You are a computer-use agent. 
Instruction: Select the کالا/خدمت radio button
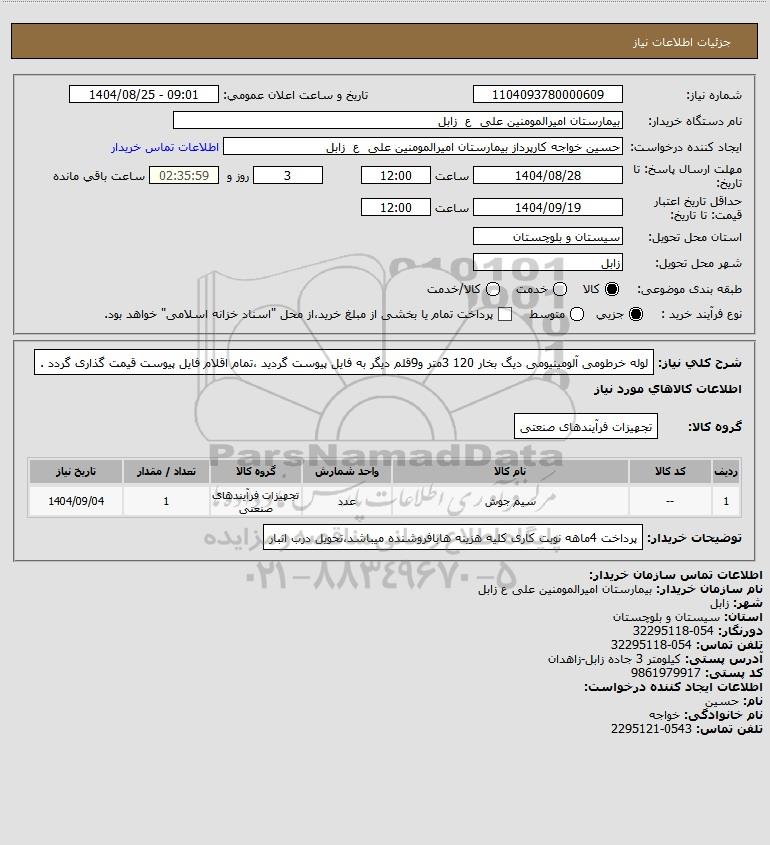[492, 289]
